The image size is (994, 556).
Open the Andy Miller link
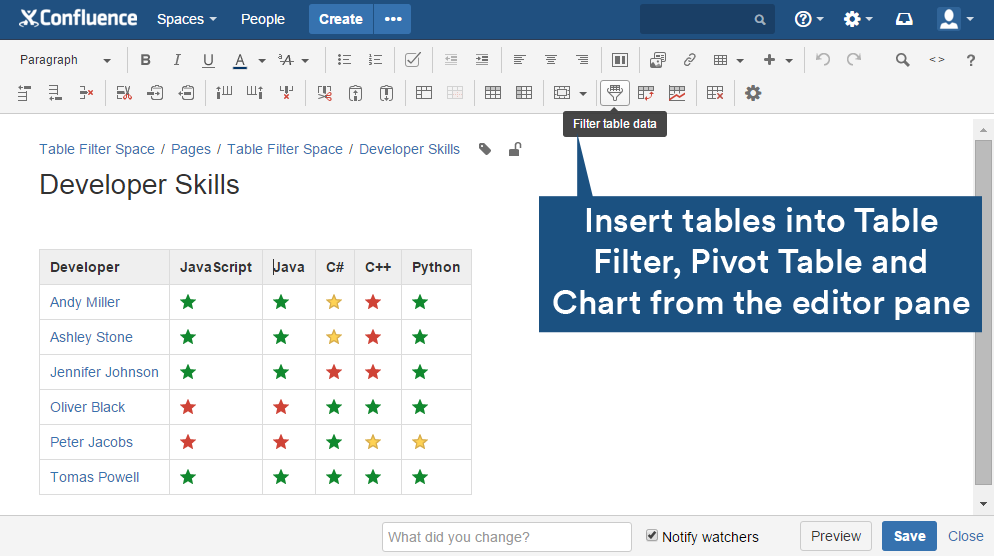(x=85, y=302)
